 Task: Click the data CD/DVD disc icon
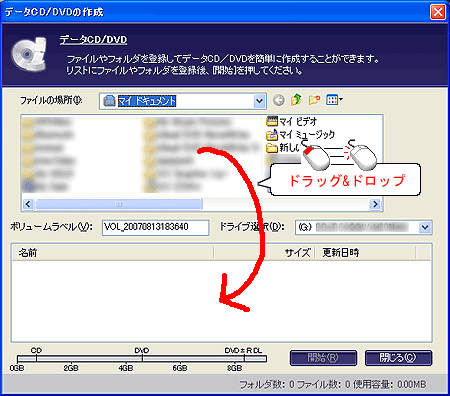29,54
